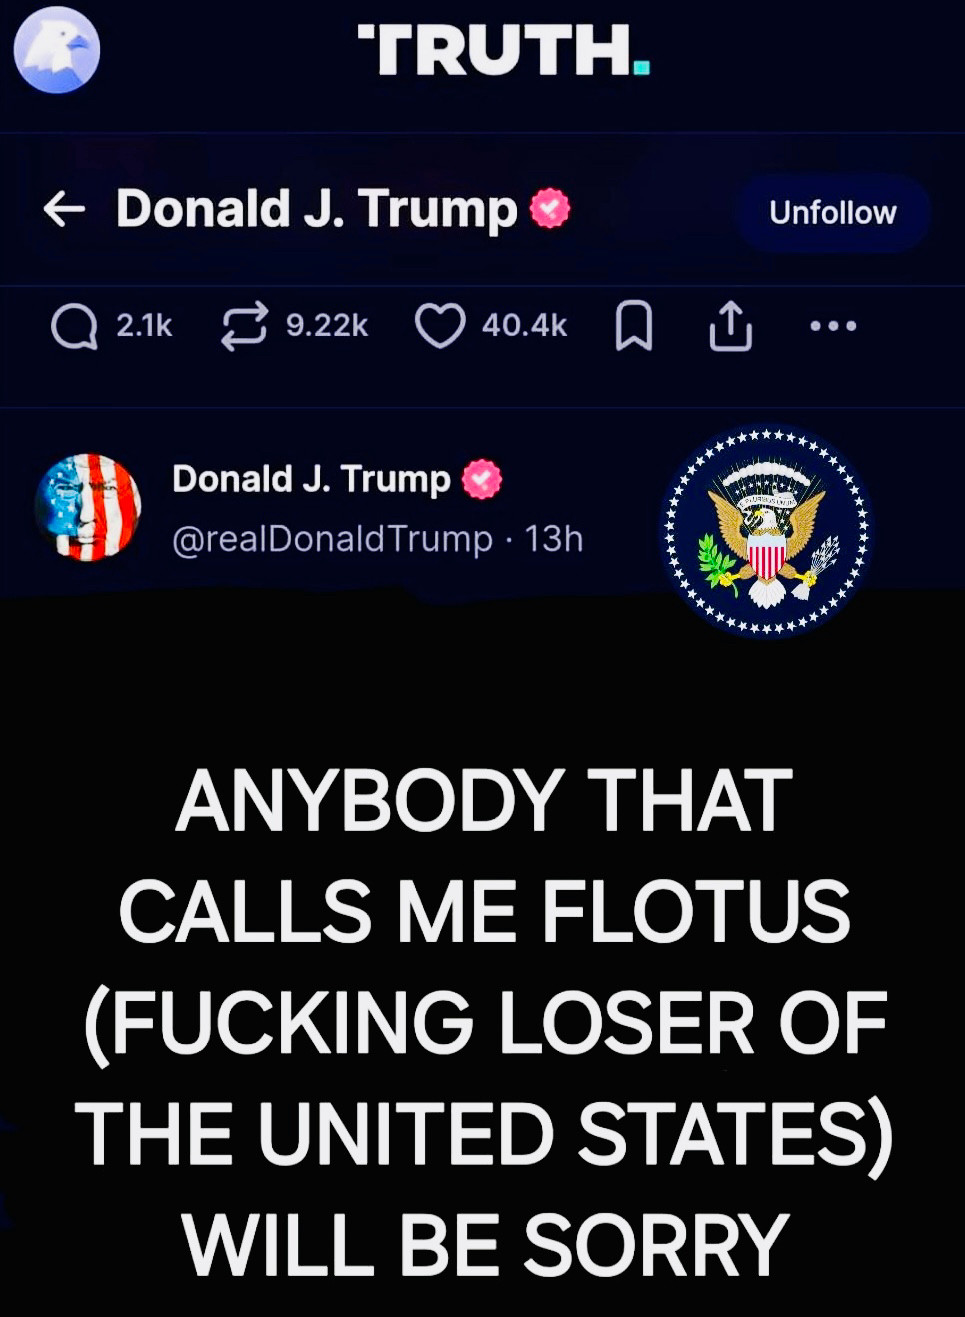Click the verified badge beside the author's name

pos(481,479)
